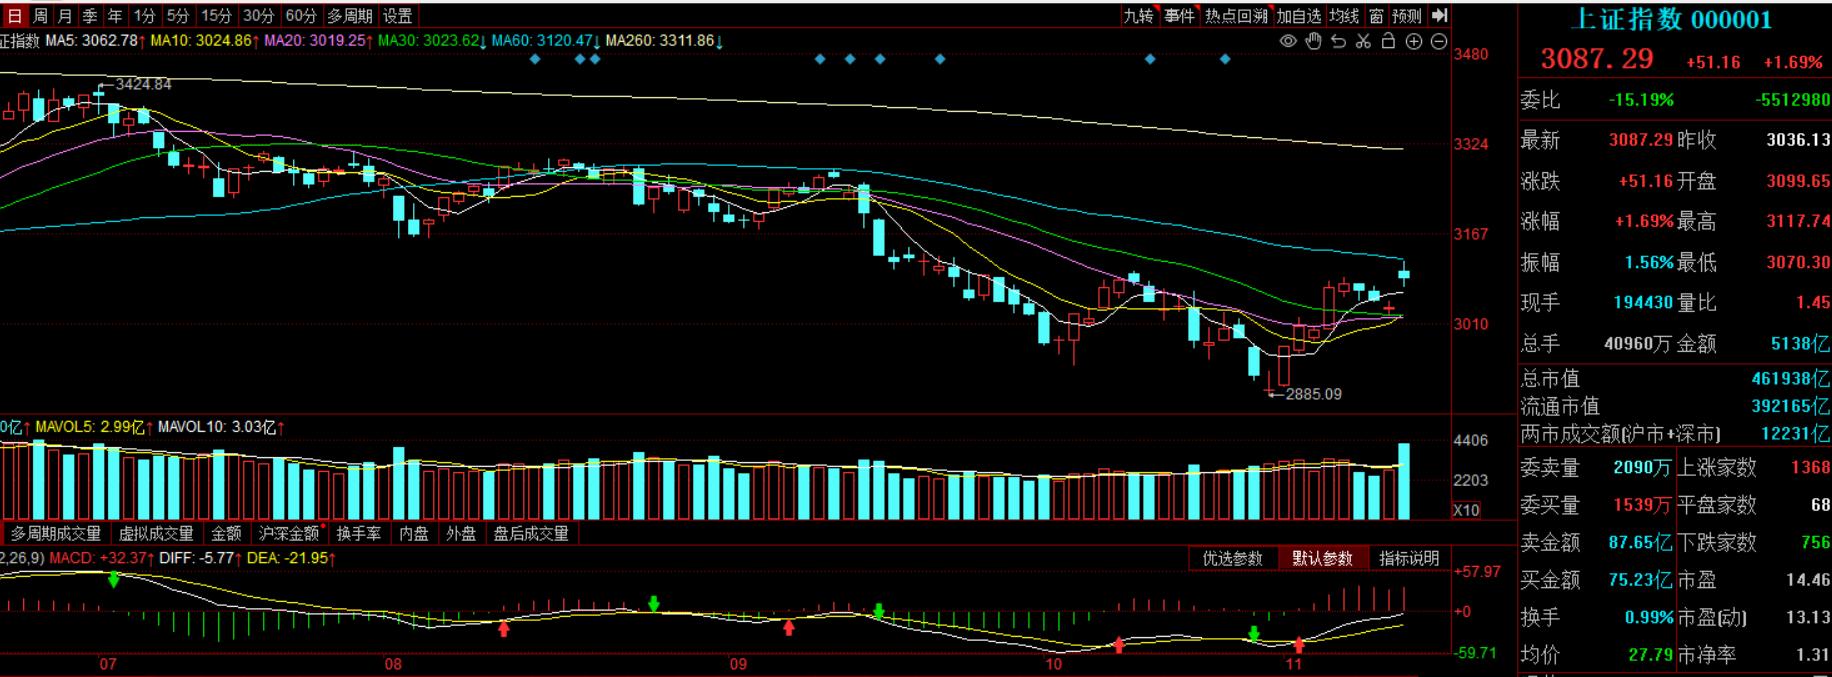
Task: Click the last blue diamond event marker
Action: 1225,59
